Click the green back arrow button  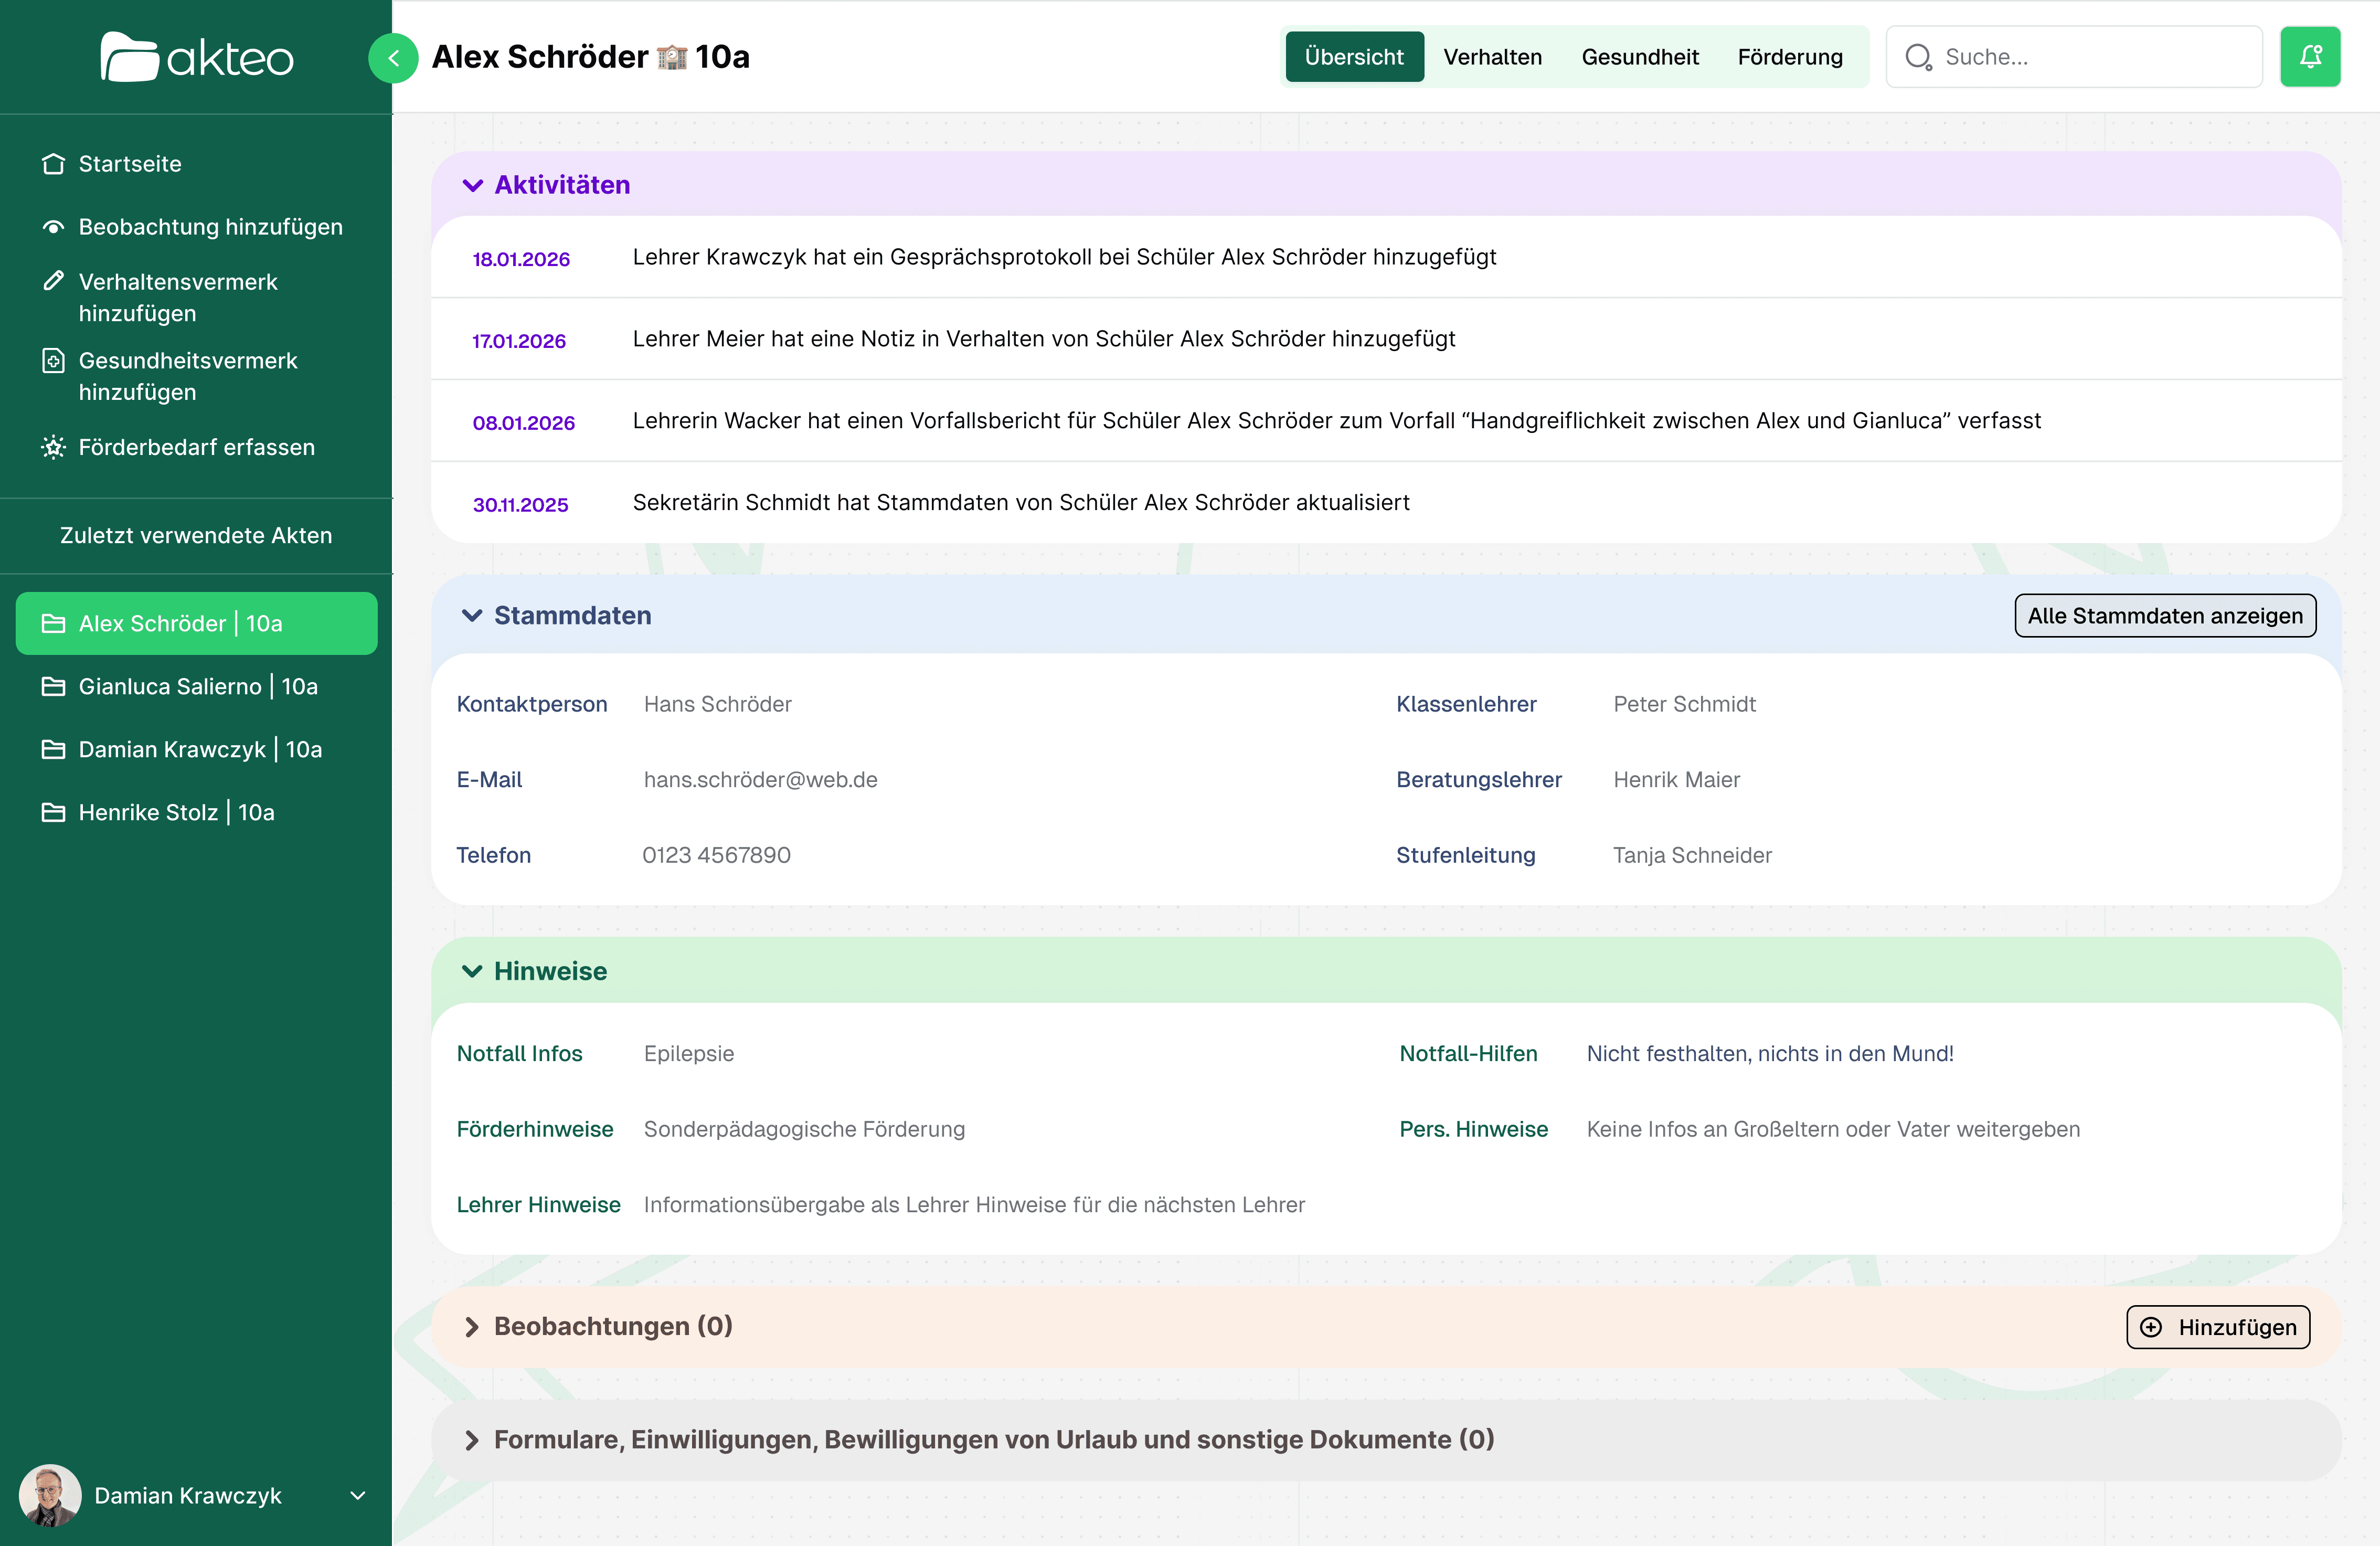(x=393, y=58)
